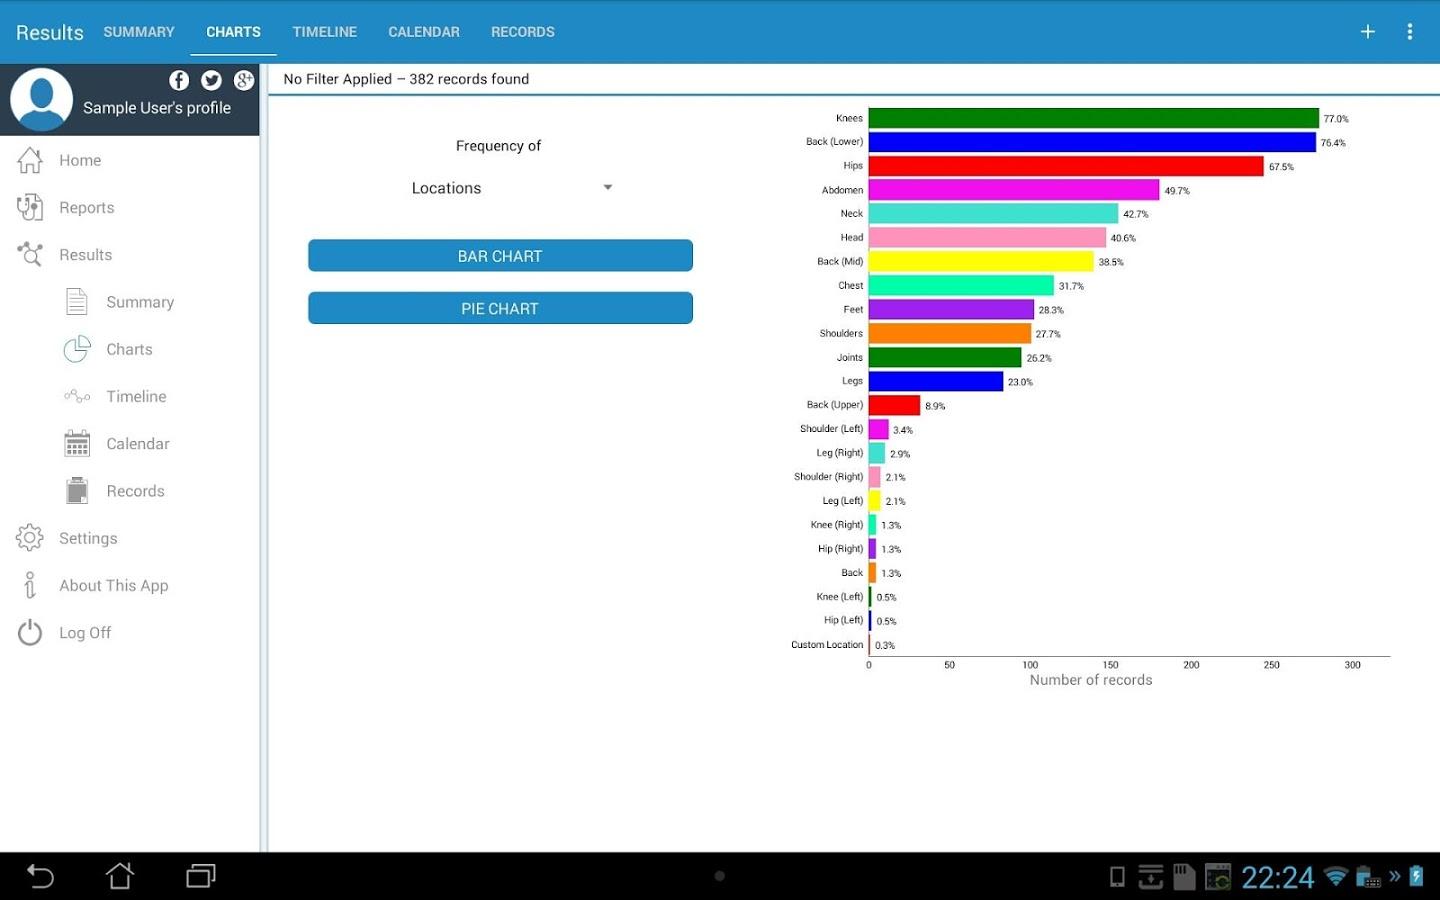Tap the plus add record icon

coord(1367,32)
